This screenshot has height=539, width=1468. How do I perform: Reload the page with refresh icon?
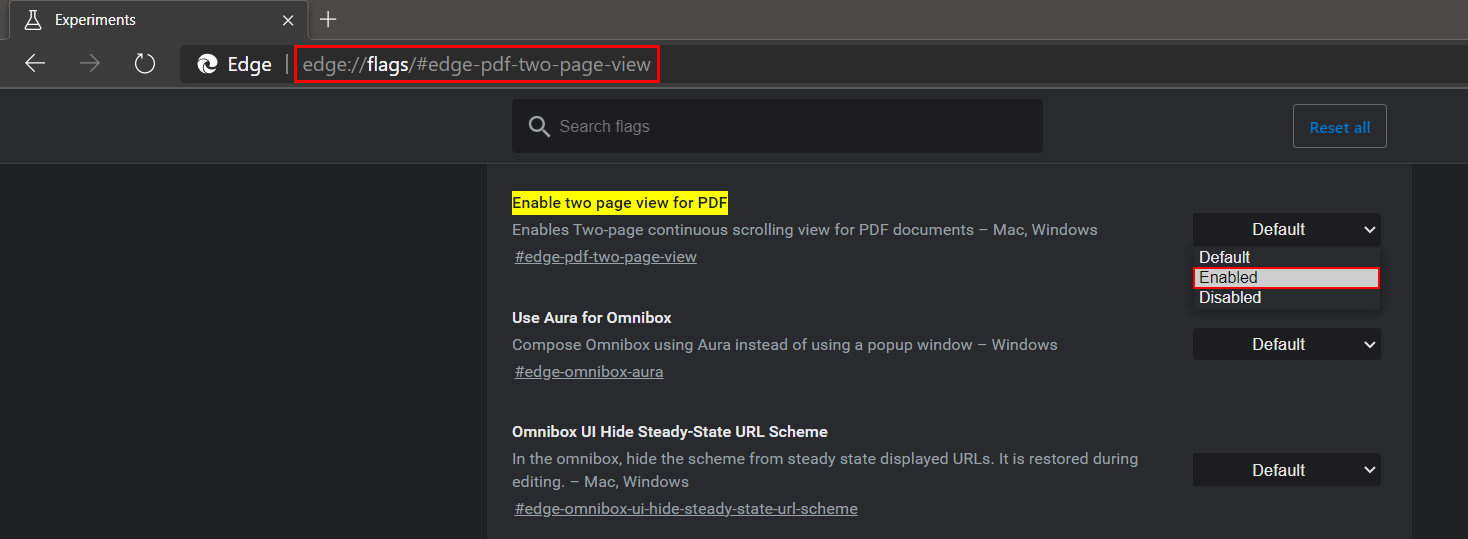click(x=145, y=64)
